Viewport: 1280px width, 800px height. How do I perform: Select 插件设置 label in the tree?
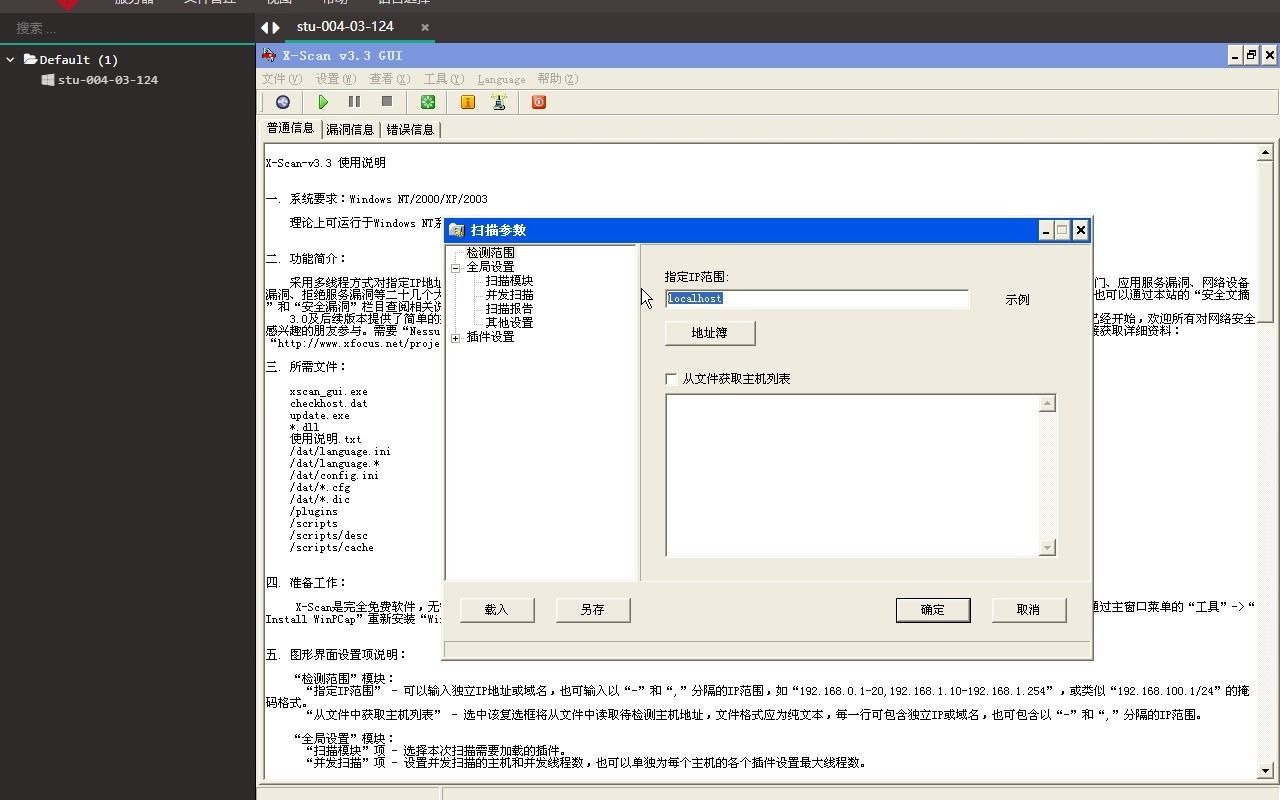pyautogui.click(x=490, y=337)
